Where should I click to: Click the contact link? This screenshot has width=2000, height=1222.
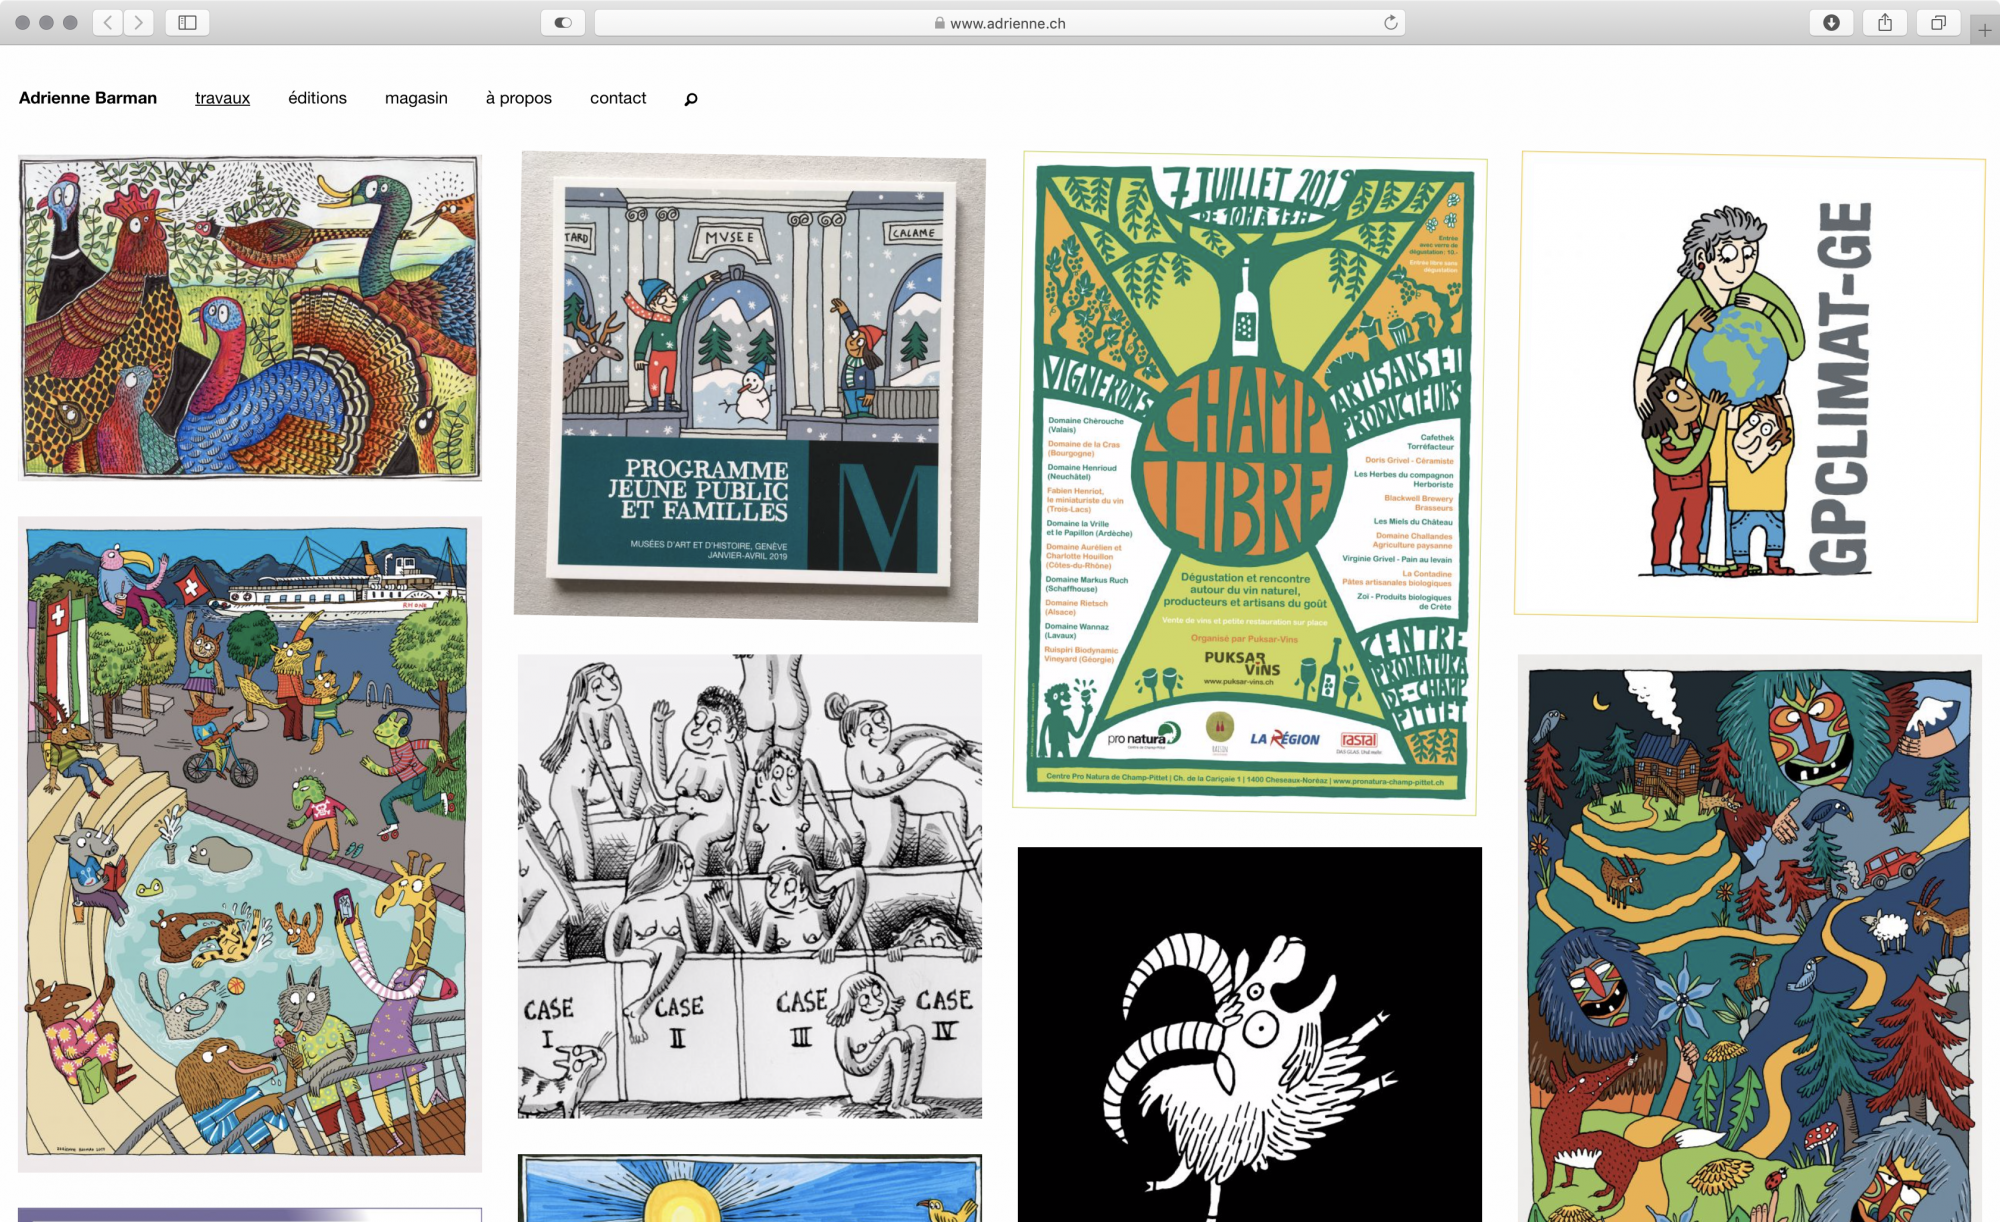(618, 98)
